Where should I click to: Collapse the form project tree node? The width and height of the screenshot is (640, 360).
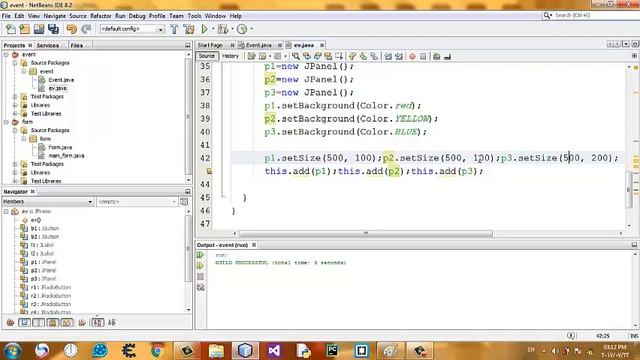point(6,122)
